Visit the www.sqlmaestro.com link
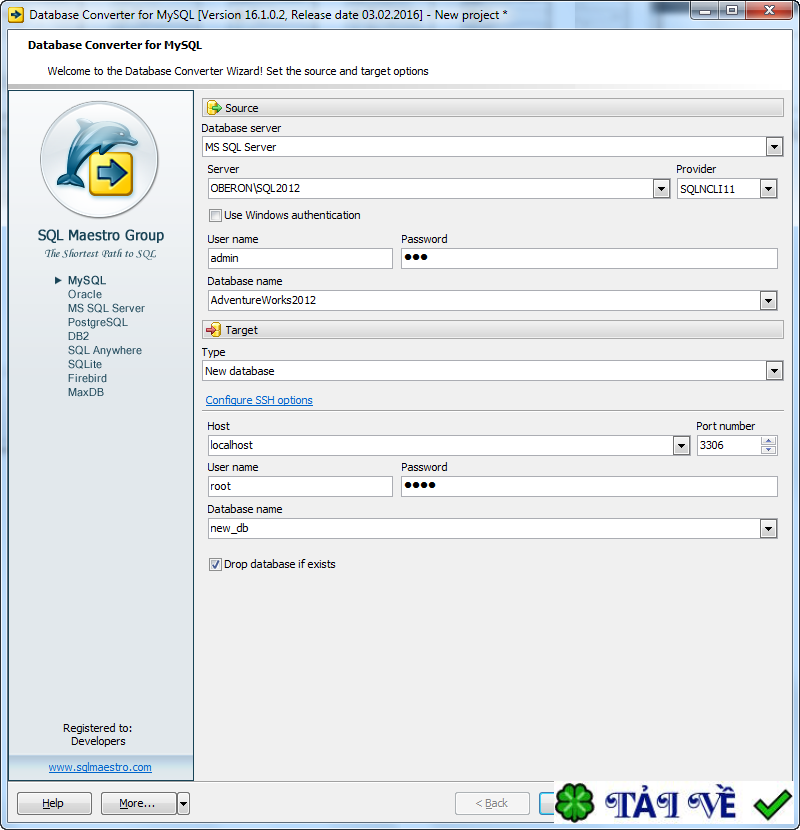The image size is (800, 830). [x=99, y=767]
